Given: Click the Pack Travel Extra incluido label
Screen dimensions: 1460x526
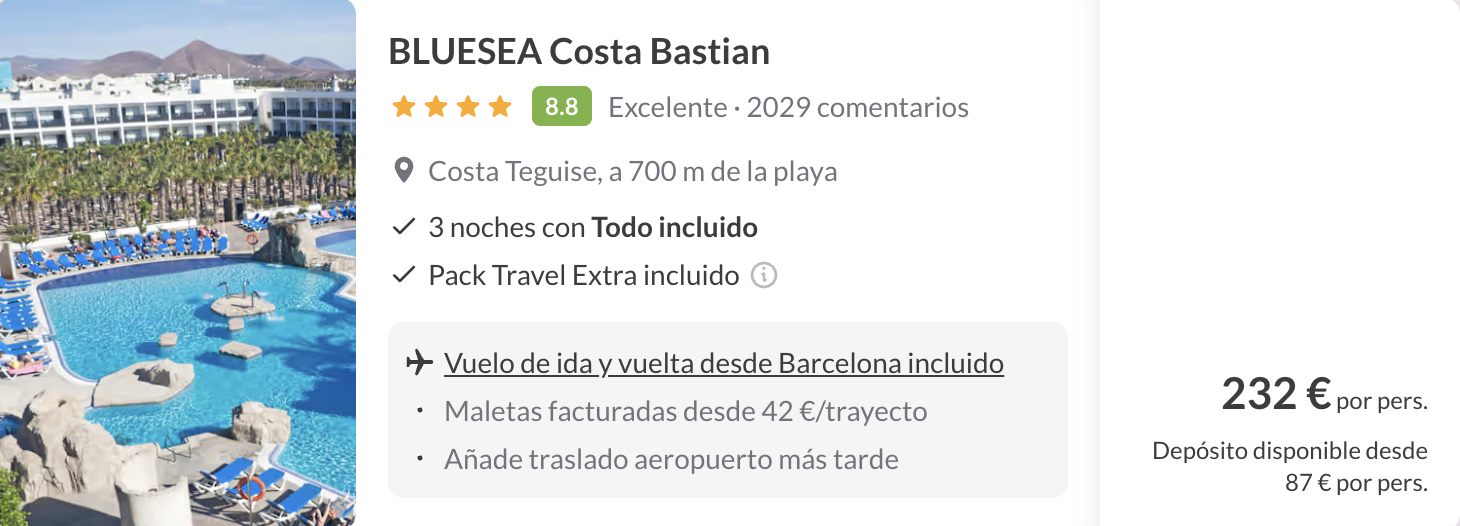Looking at the screenshot, I should pos(583,275).
